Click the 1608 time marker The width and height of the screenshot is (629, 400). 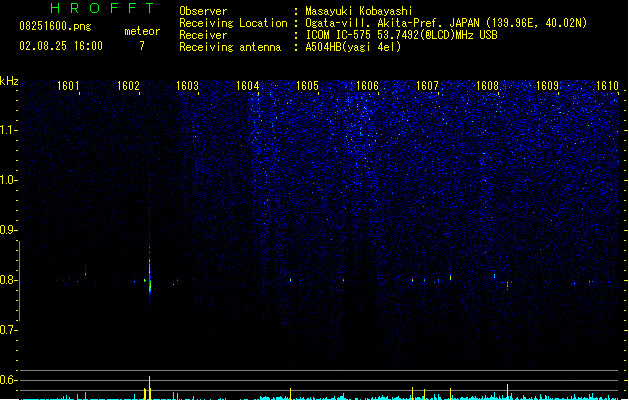pos(487,86)
